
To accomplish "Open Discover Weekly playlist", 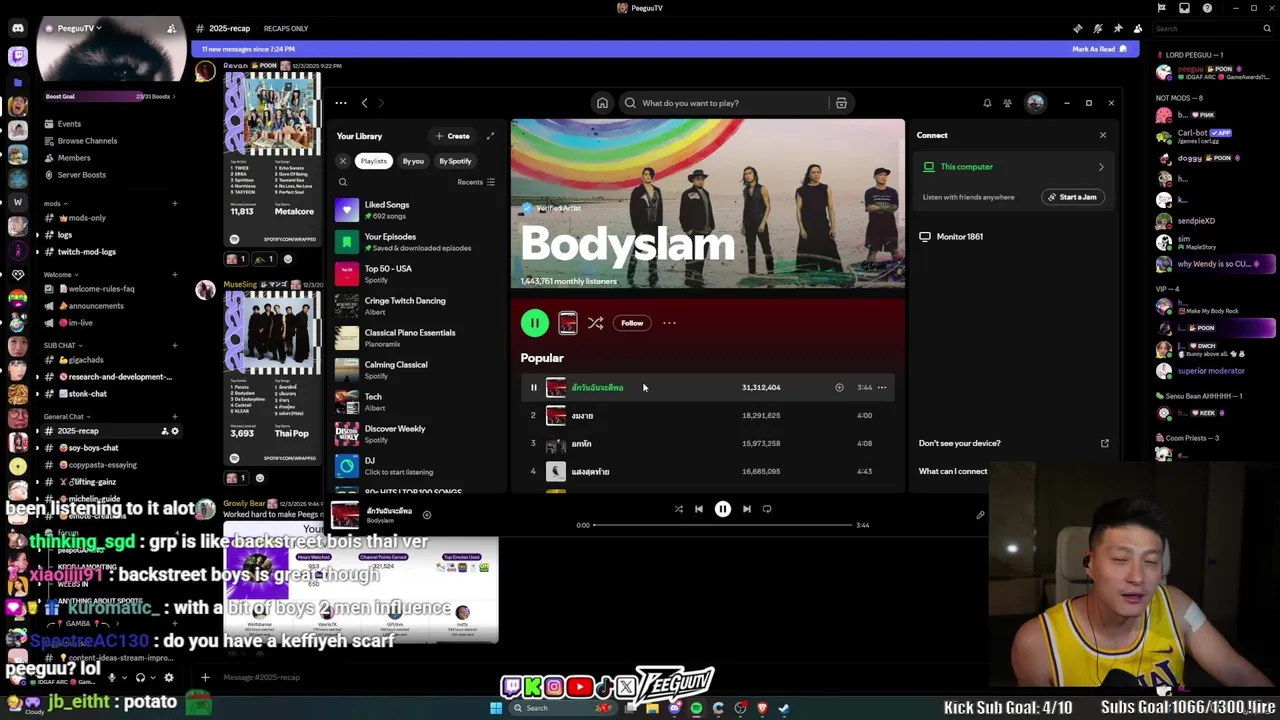I will 417,434.
